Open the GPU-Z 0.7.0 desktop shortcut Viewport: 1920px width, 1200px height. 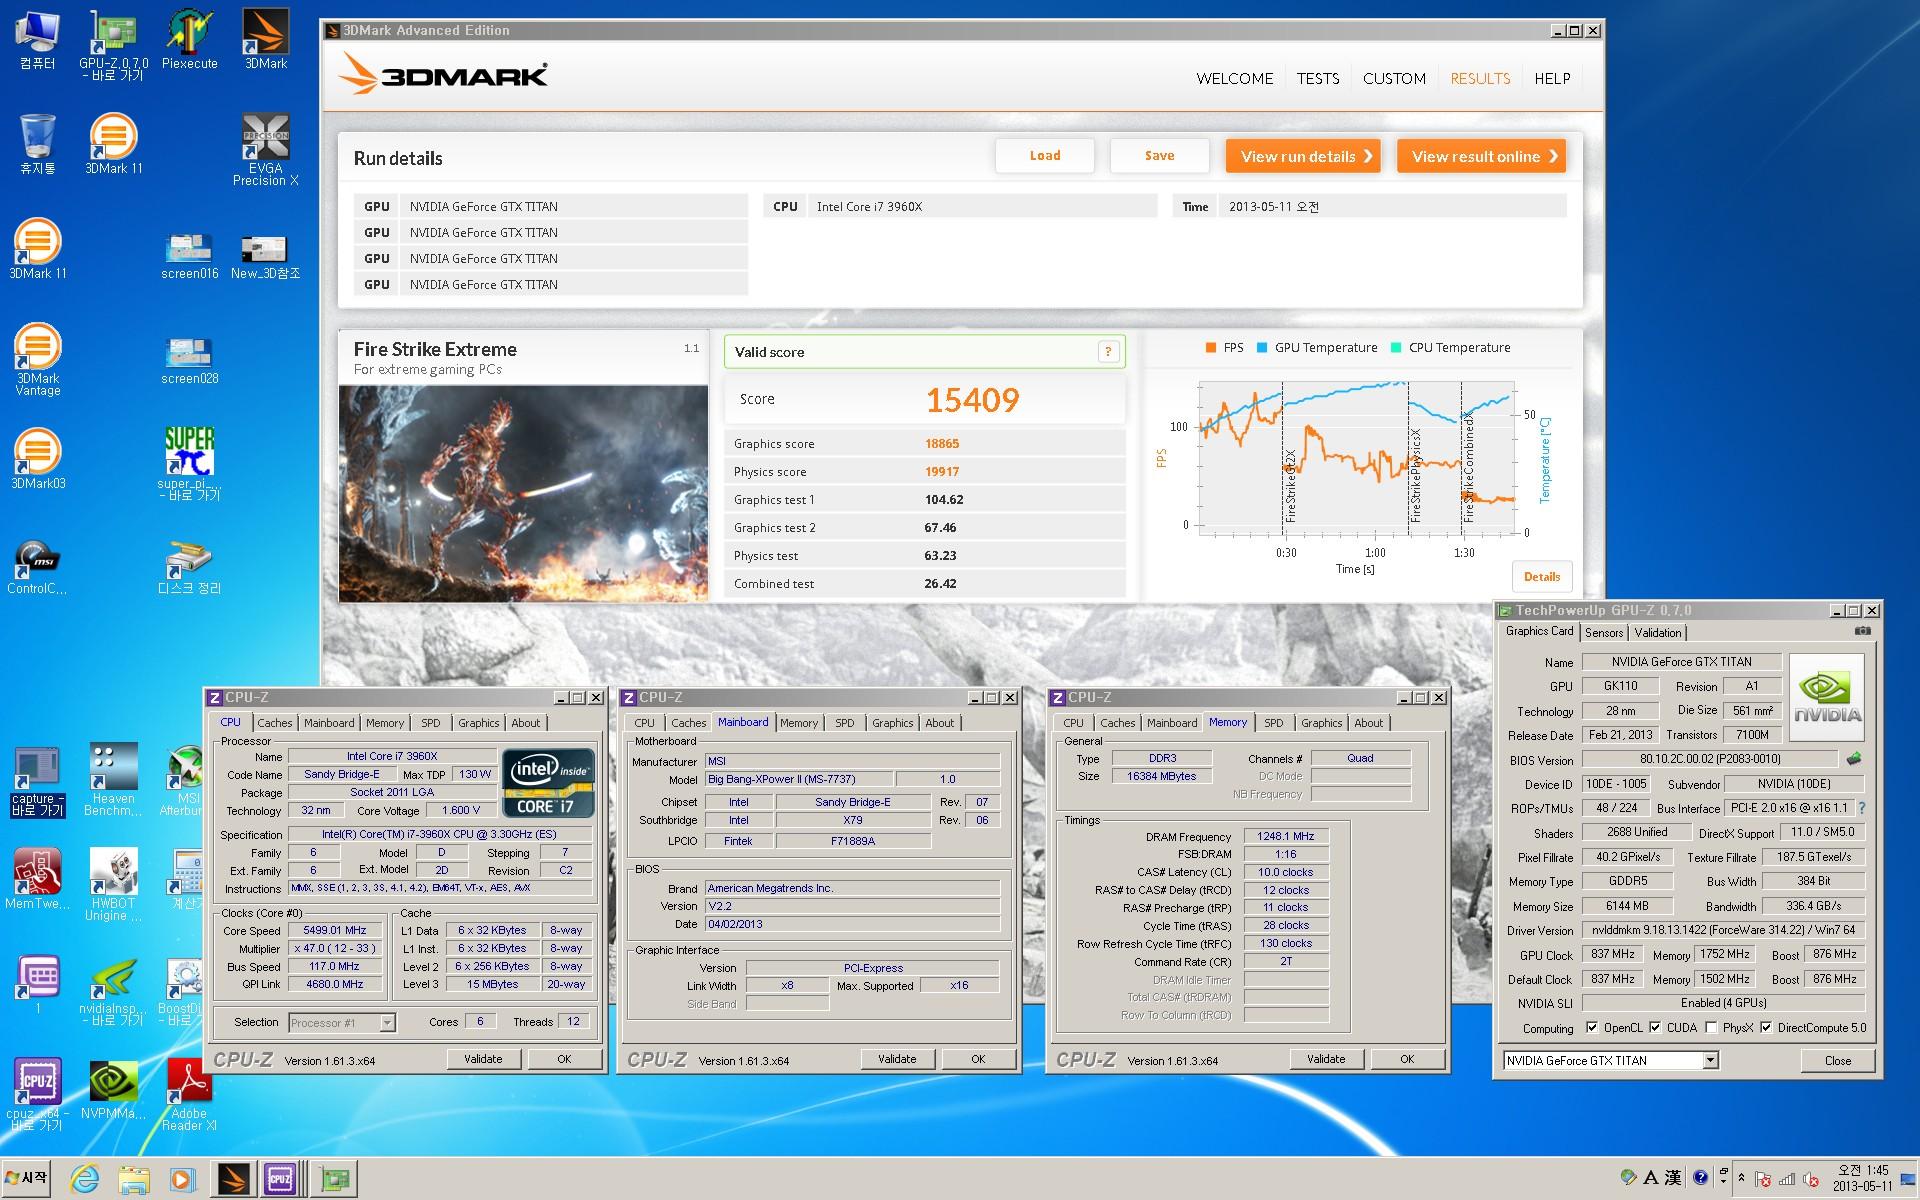coord(113,44)
